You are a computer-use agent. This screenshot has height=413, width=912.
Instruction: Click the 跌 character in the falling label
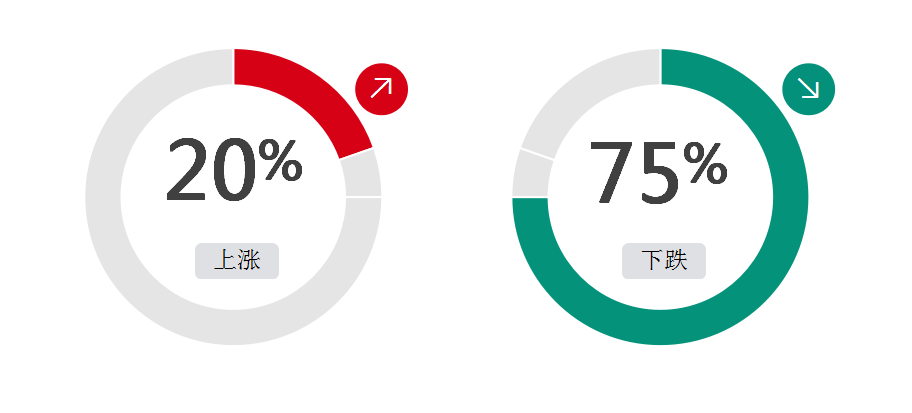point(676,261)
